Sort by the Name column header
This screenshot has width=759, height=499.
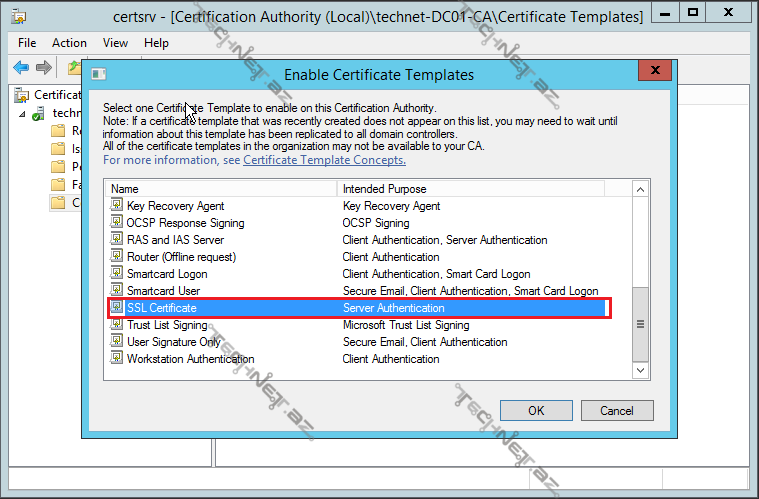[x=222, y=188]
